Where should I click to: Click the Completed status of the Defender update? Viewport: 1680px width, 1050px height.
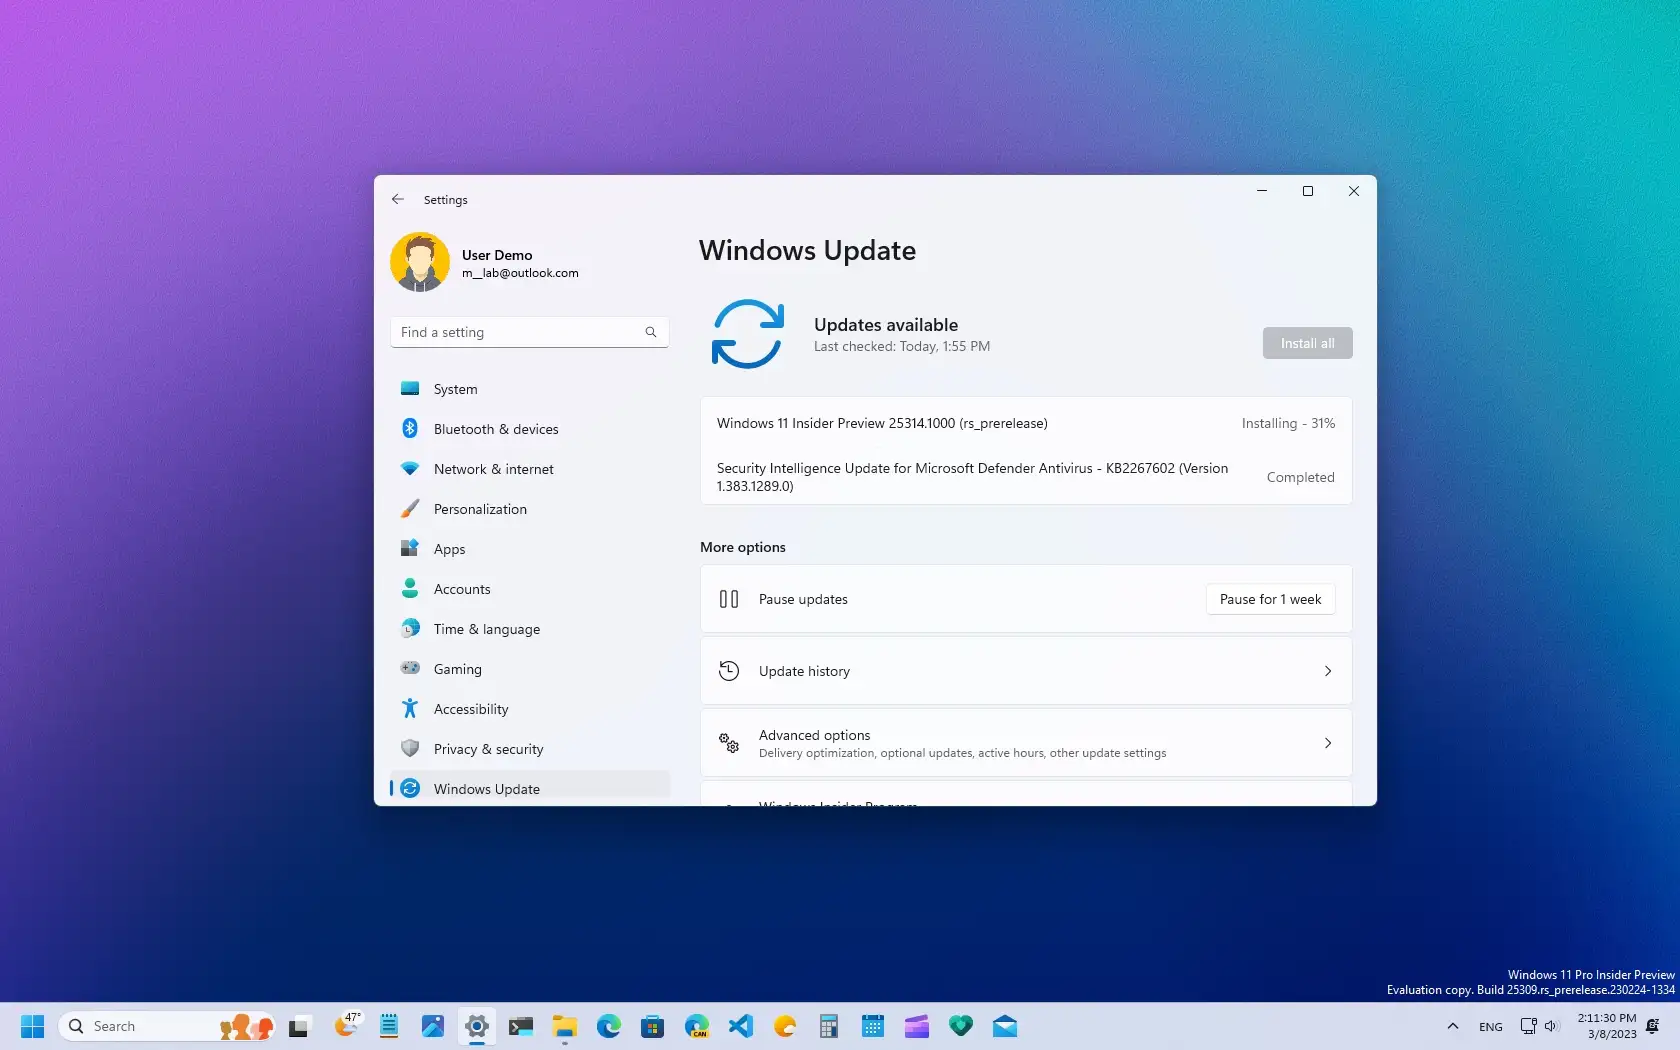(1300, 477)
